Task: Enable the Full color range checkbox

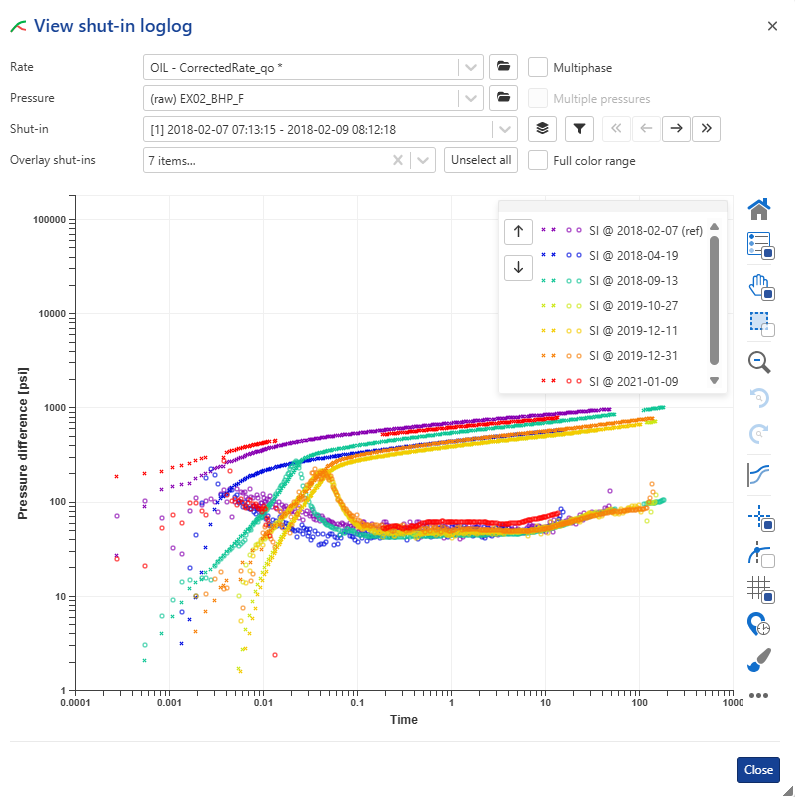Action: pos(538,160)
